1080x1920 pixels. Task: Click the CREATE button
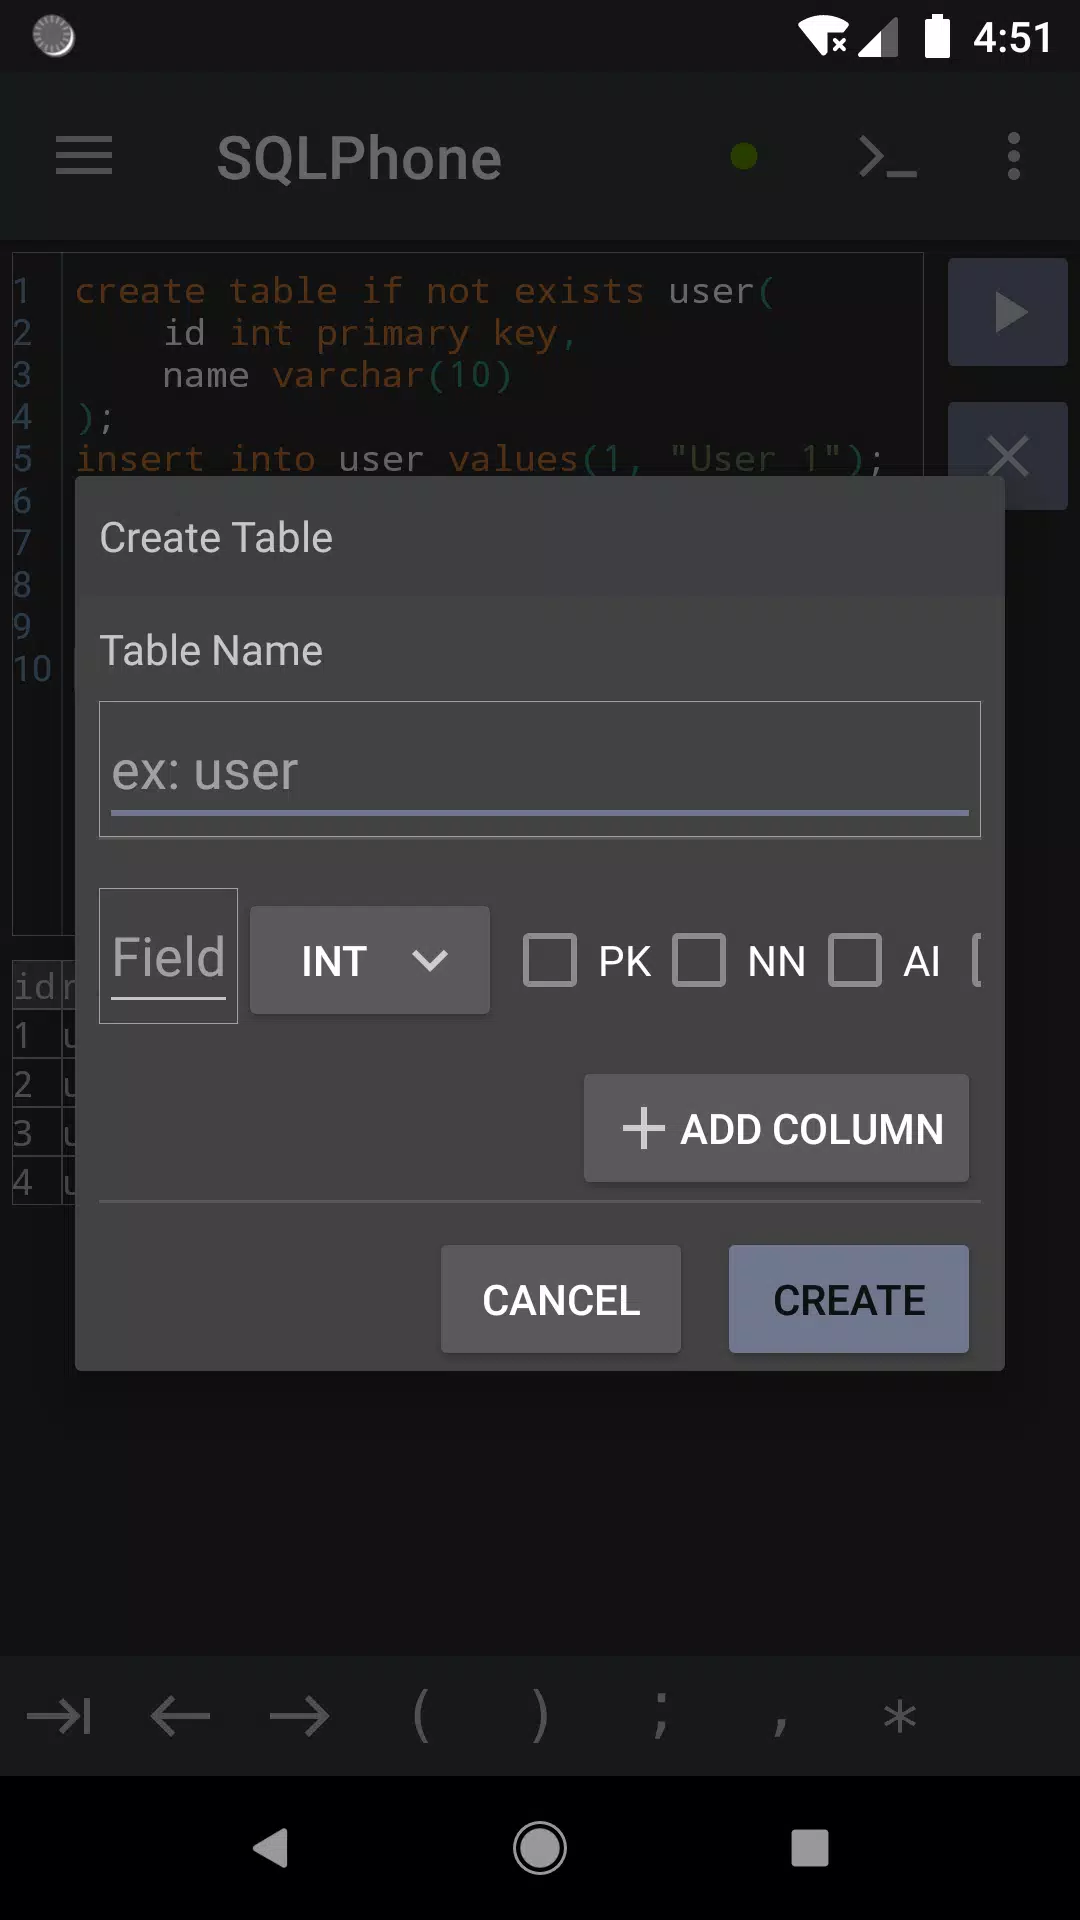click(849, 1299)
